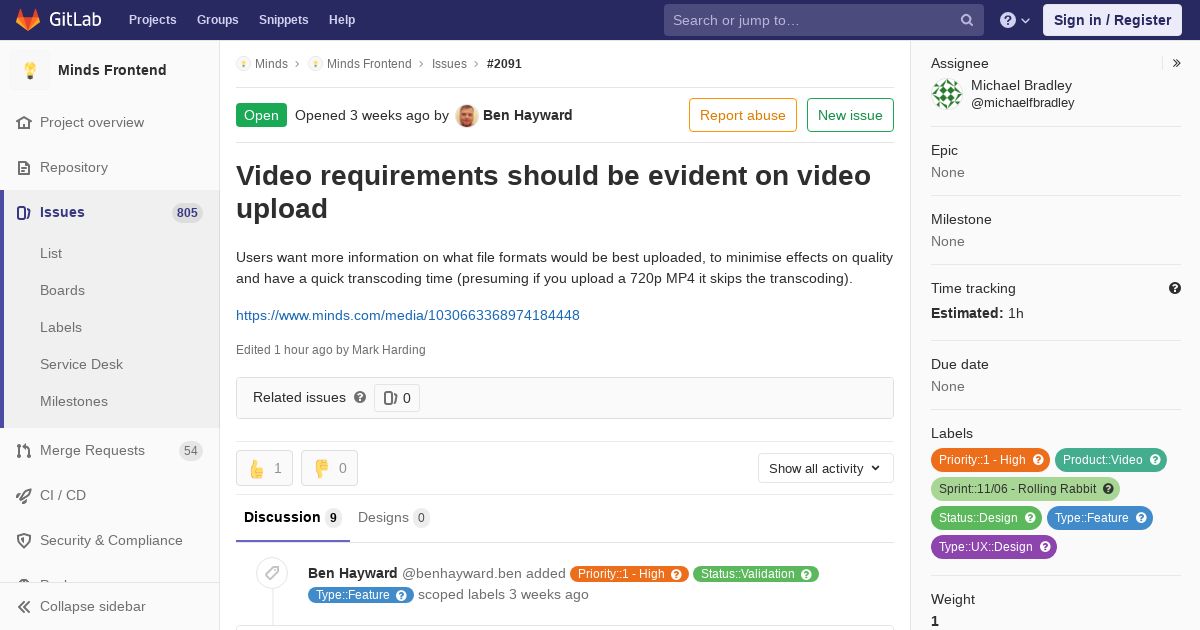The width and height of the screenshot is (1200, 630).
Task: Click Ben Hayward's avatar near Opened
Action: [x=466, y=115]
